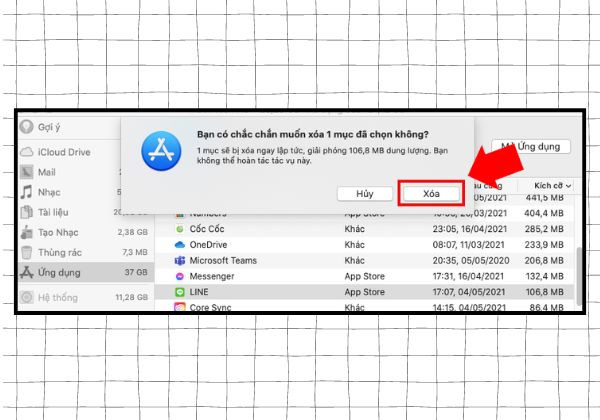Click date 08:07, 11/03/2021
Image resolution: width=600 pixels, height=420 pixels.
pos(468,245)
